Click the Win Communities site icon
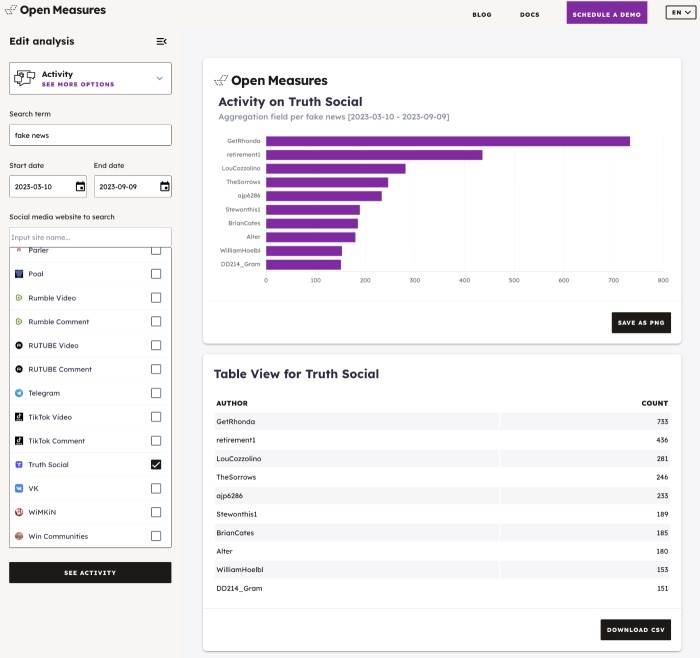700x658 pixels. 19,536
